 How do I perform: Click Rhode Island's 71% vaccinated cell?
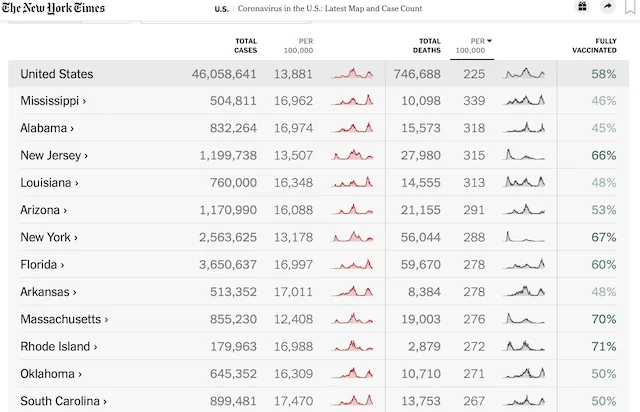point(603,347)
